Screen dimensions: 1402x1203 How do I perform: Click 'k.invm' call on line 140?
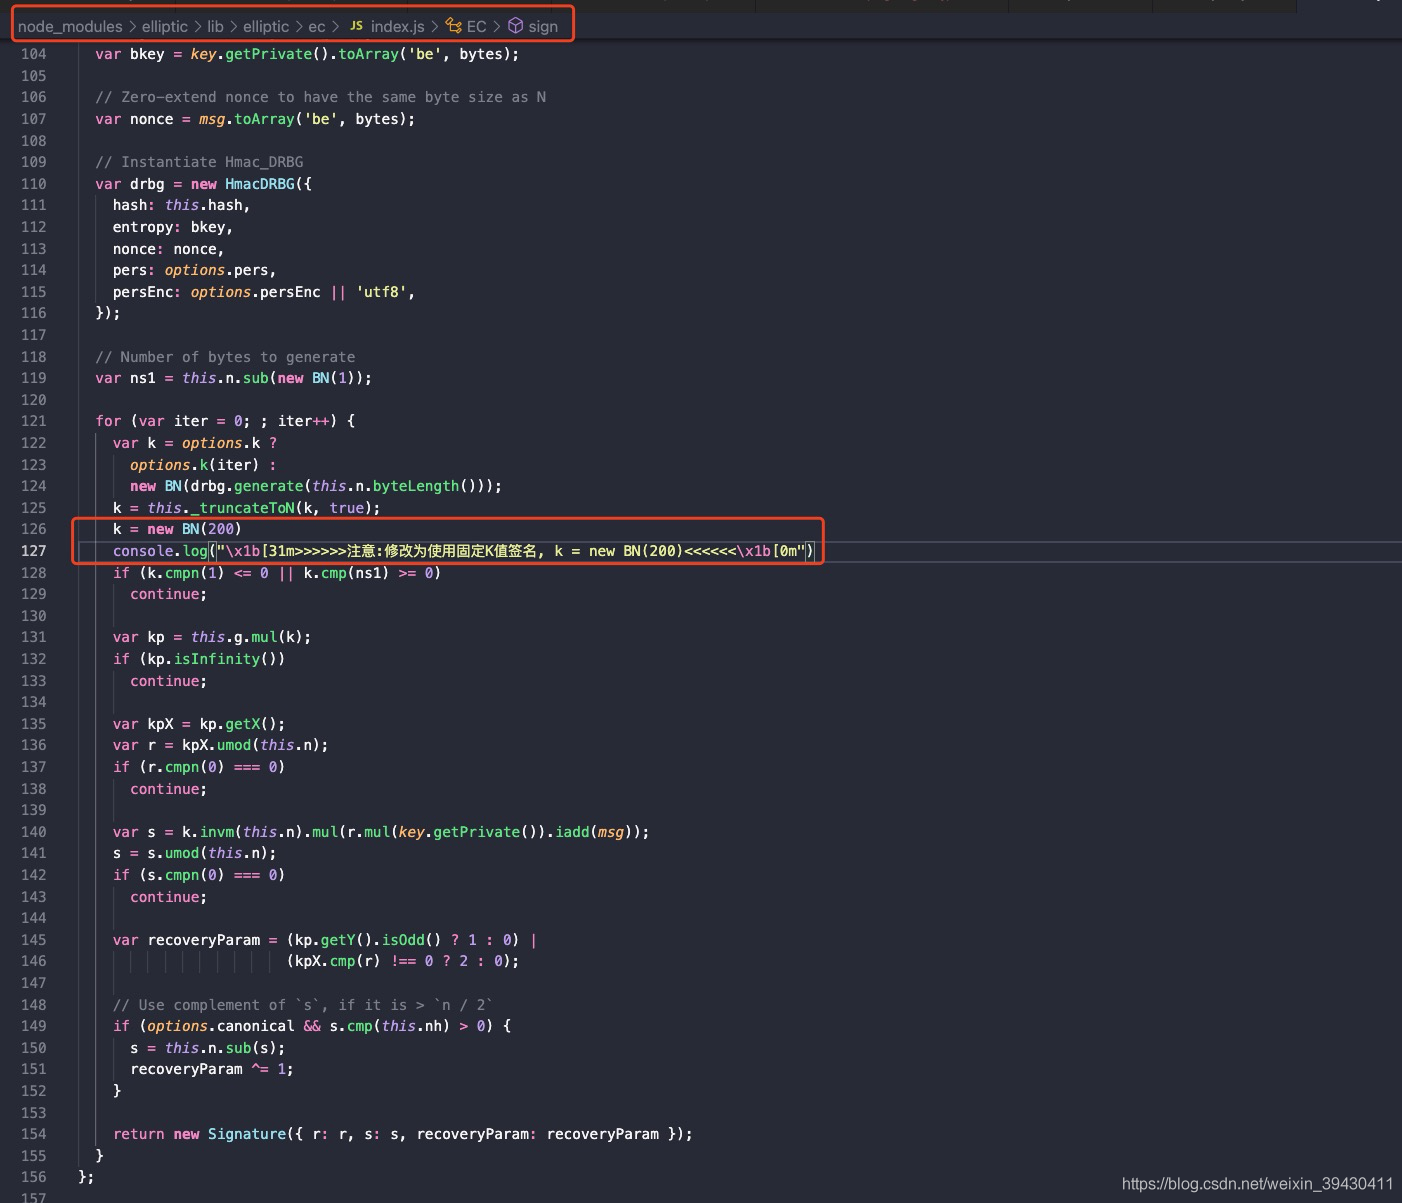pyautogui.click(x=208, y=832)
